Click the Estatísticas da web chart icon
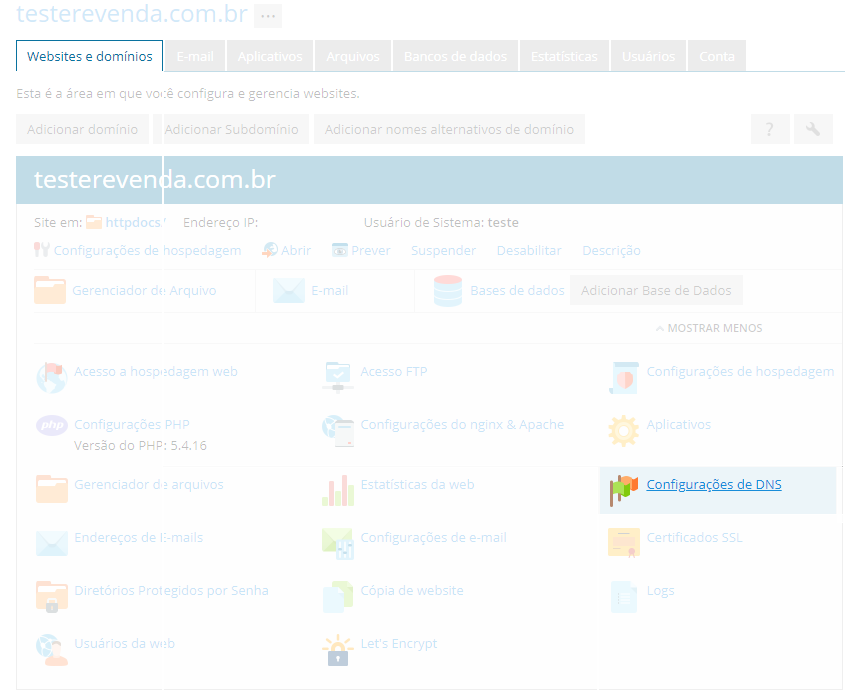The image size is (845, 693). (338, 490)
